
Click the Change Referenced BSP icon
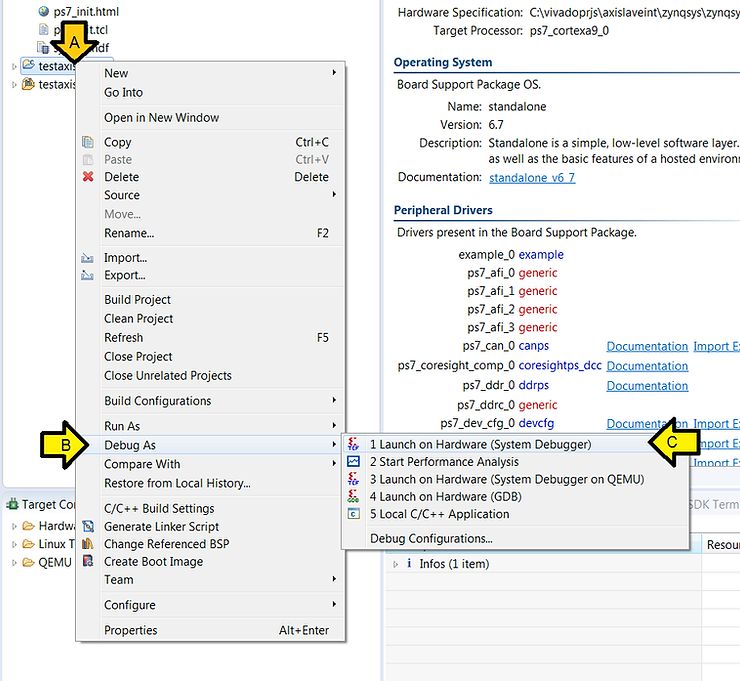(88, 544)
